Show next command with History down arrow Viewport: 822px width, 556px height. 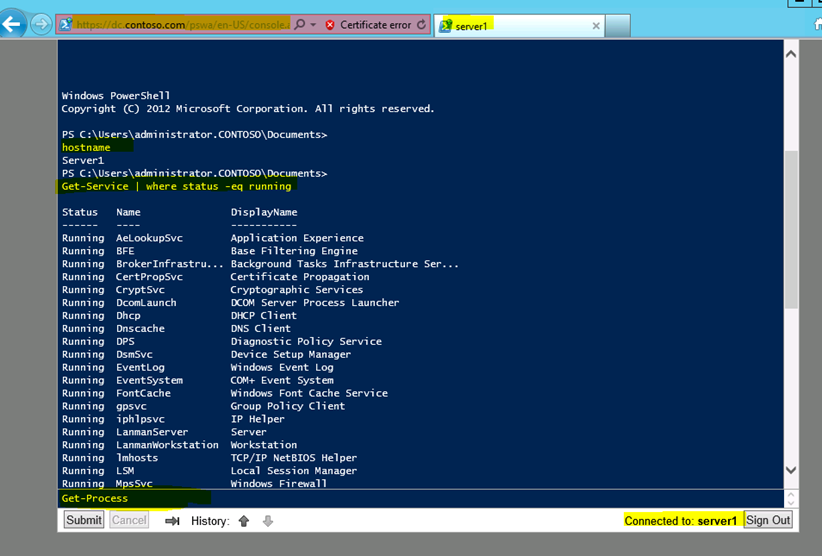coord(268,521)
